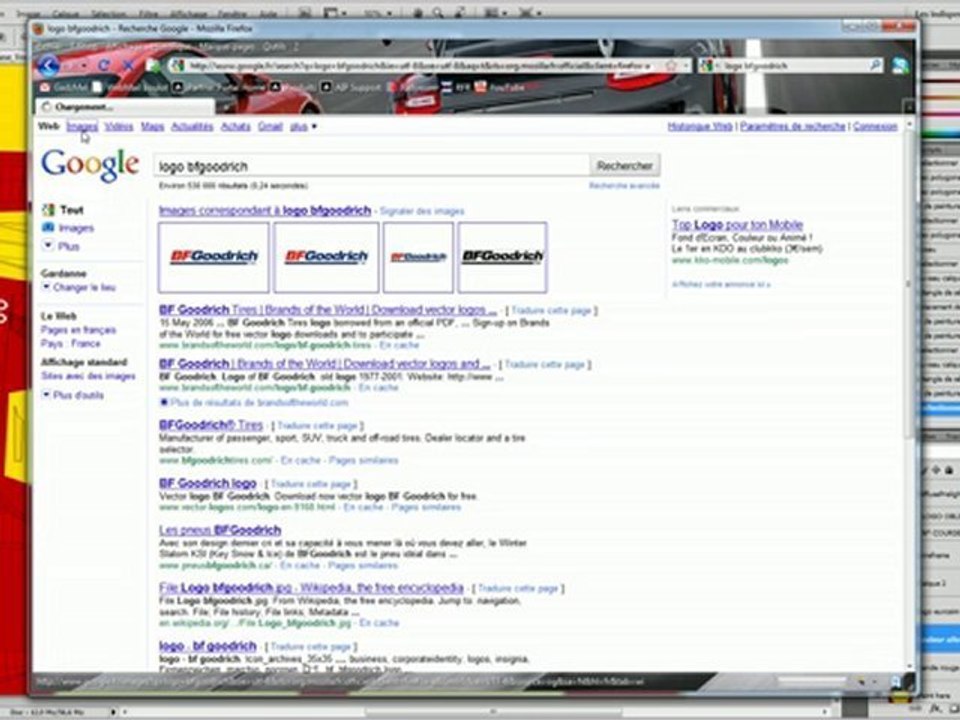
Task: Open 'BF Goodrich Tires | Brands of the World' result
Action: coord(328,310)
